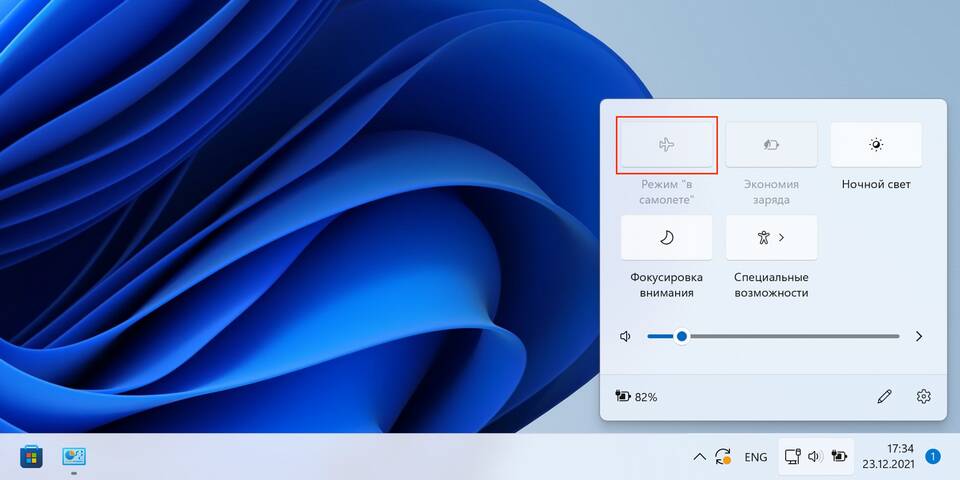Open notifications badge showing 1
Image resolution: width=960 pixels, height=480 pixels.
[933, 457]
